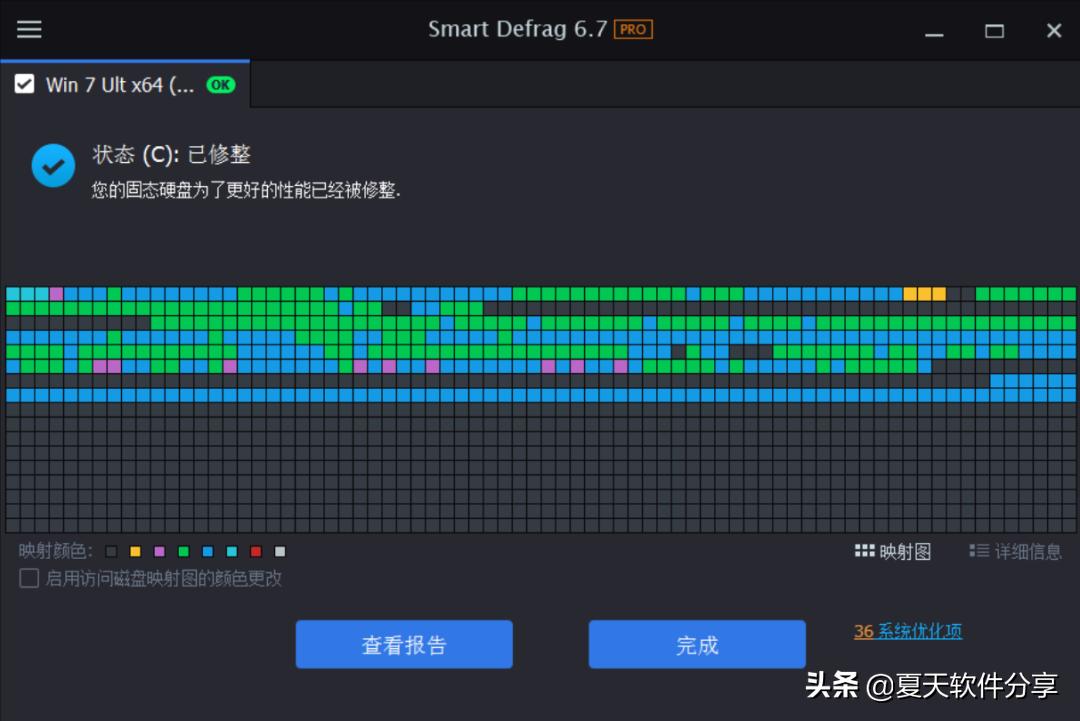Screen dimensions: 1080x721
Task: Click the yellow legend color swatch
Action: (x=135, y=551)
